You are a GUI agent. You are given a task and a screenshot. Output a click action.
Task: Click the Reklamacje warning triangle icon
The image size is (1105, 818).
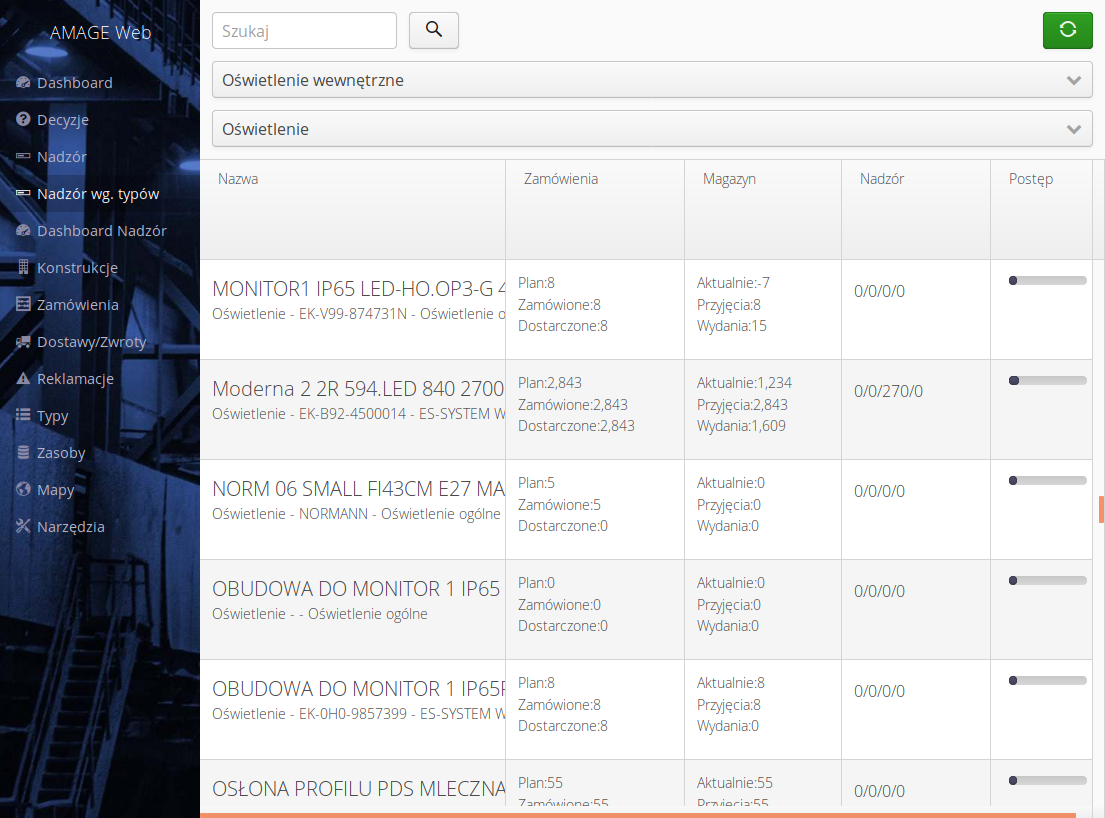click(24, 378)
